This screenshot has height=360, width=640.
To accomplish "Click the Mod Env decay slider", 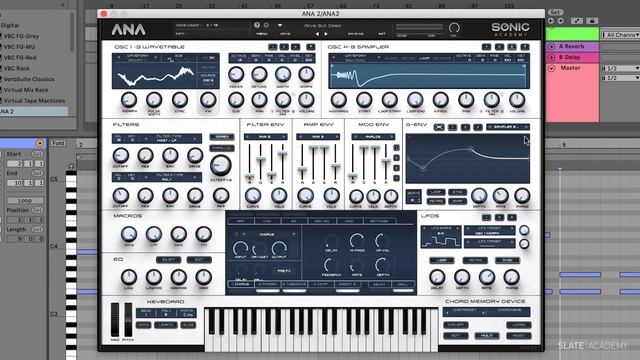I will click(x=363, y=148).
